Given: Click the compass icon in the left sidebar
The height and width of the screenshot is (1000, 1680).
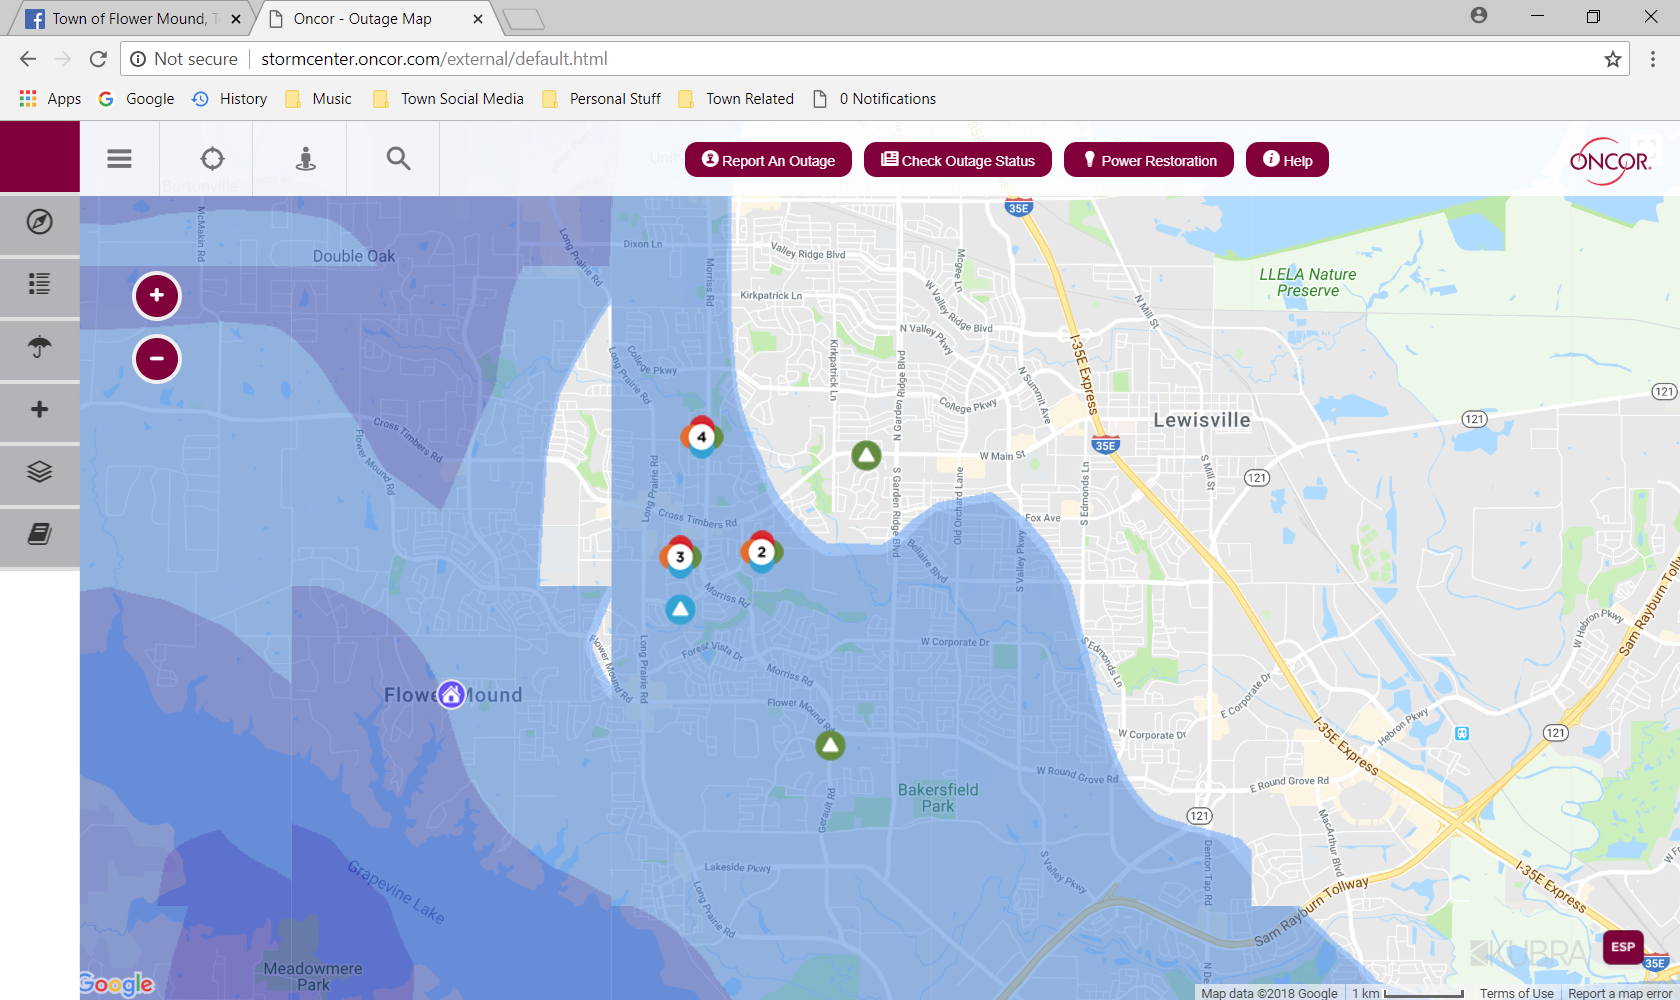Looking at the screenshot, I should pyautogui.click(x=40, y=222).
